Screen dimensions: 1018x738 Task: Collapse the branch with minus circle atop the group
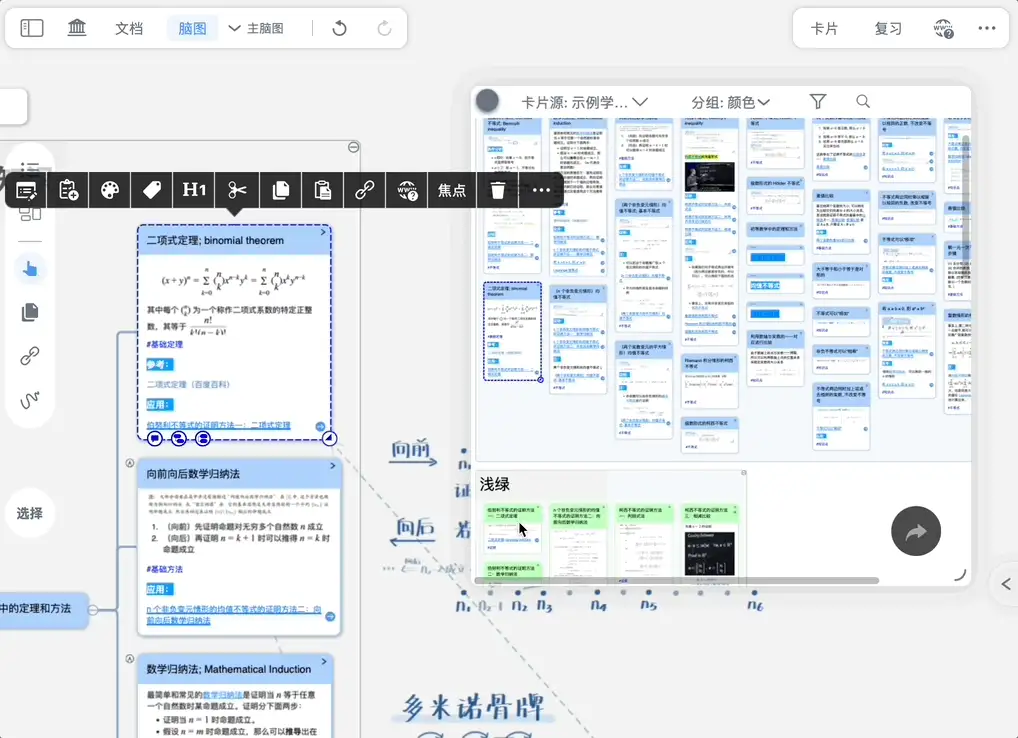353,147
